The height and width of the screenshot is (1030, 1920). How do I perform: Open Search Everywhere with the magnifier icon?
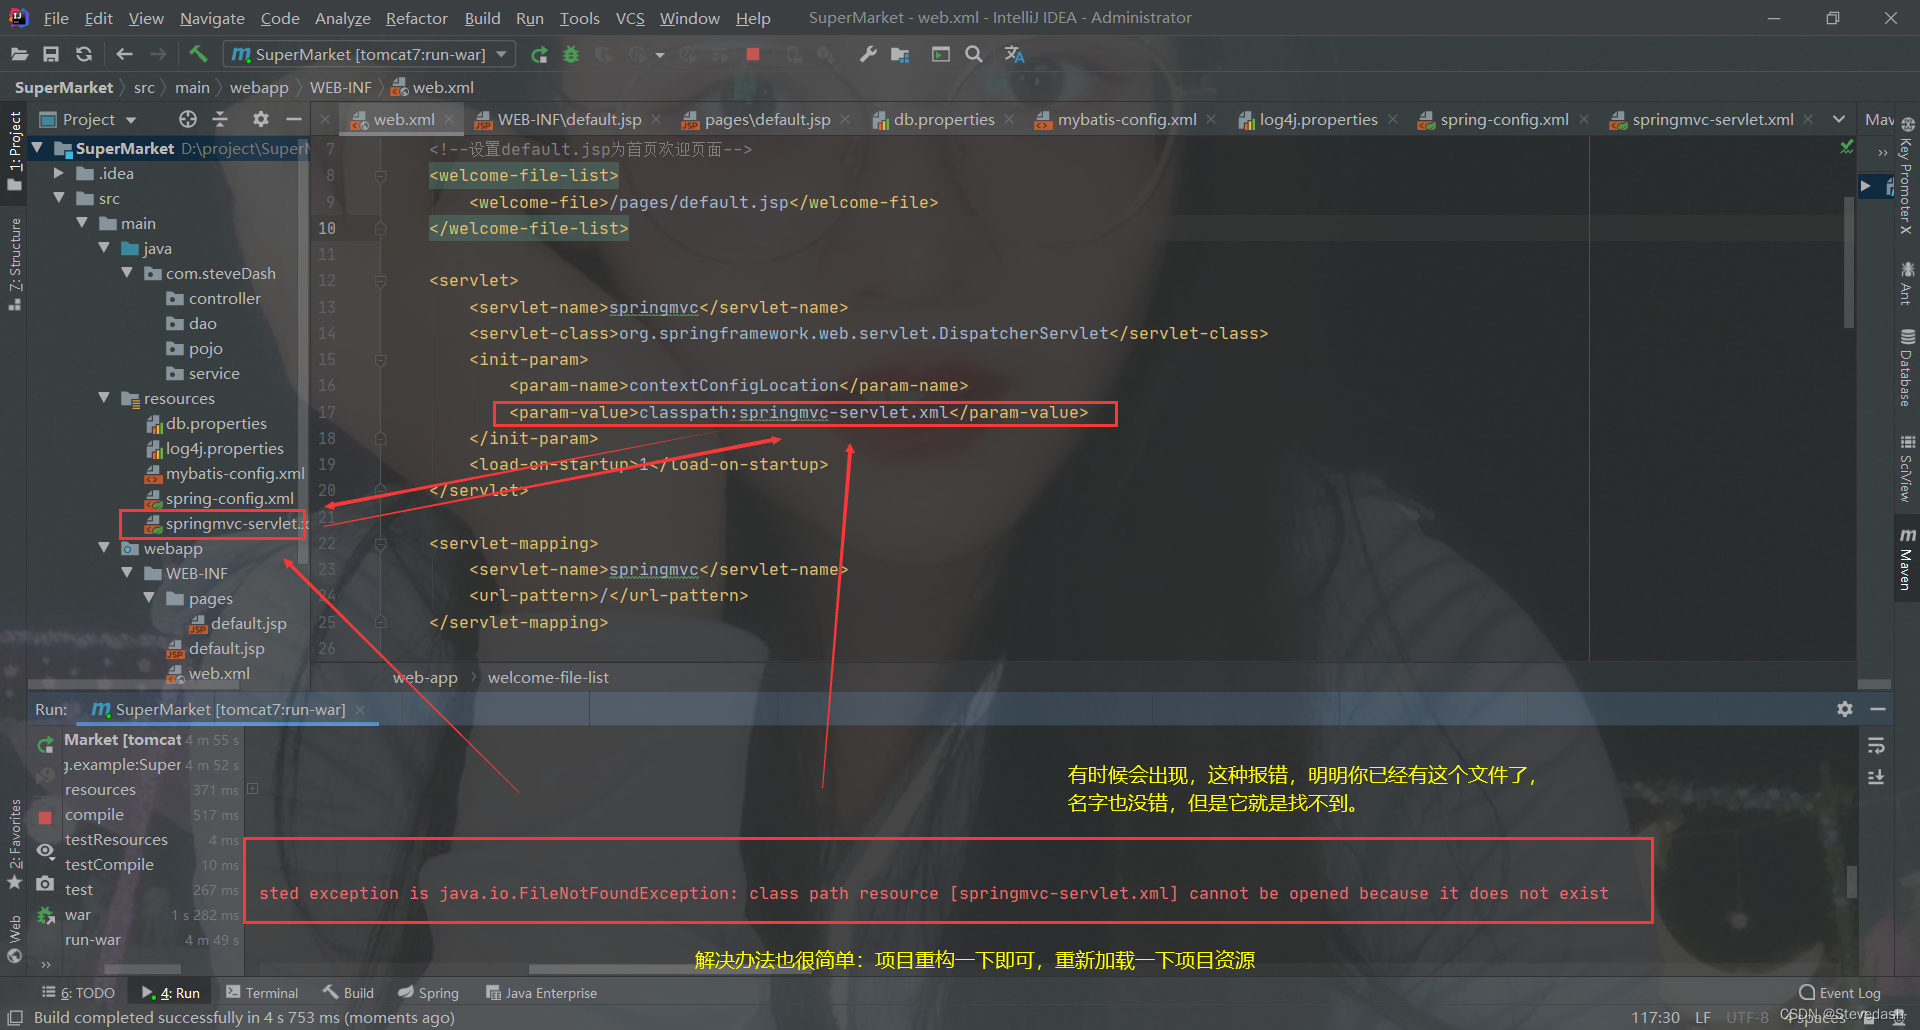tap(974, 54)
